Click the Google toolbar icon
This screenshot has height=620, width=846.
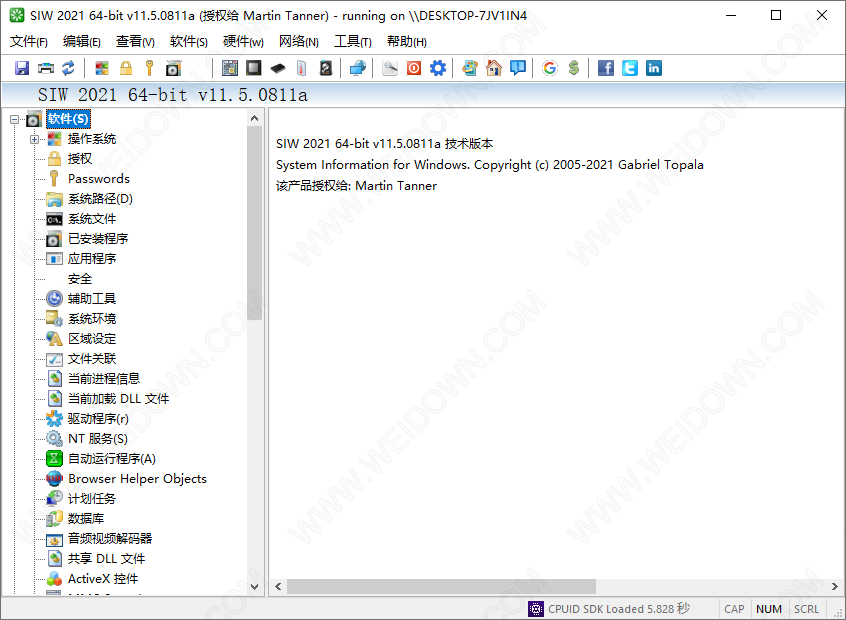pyautogui.click(x=550, y=68)
